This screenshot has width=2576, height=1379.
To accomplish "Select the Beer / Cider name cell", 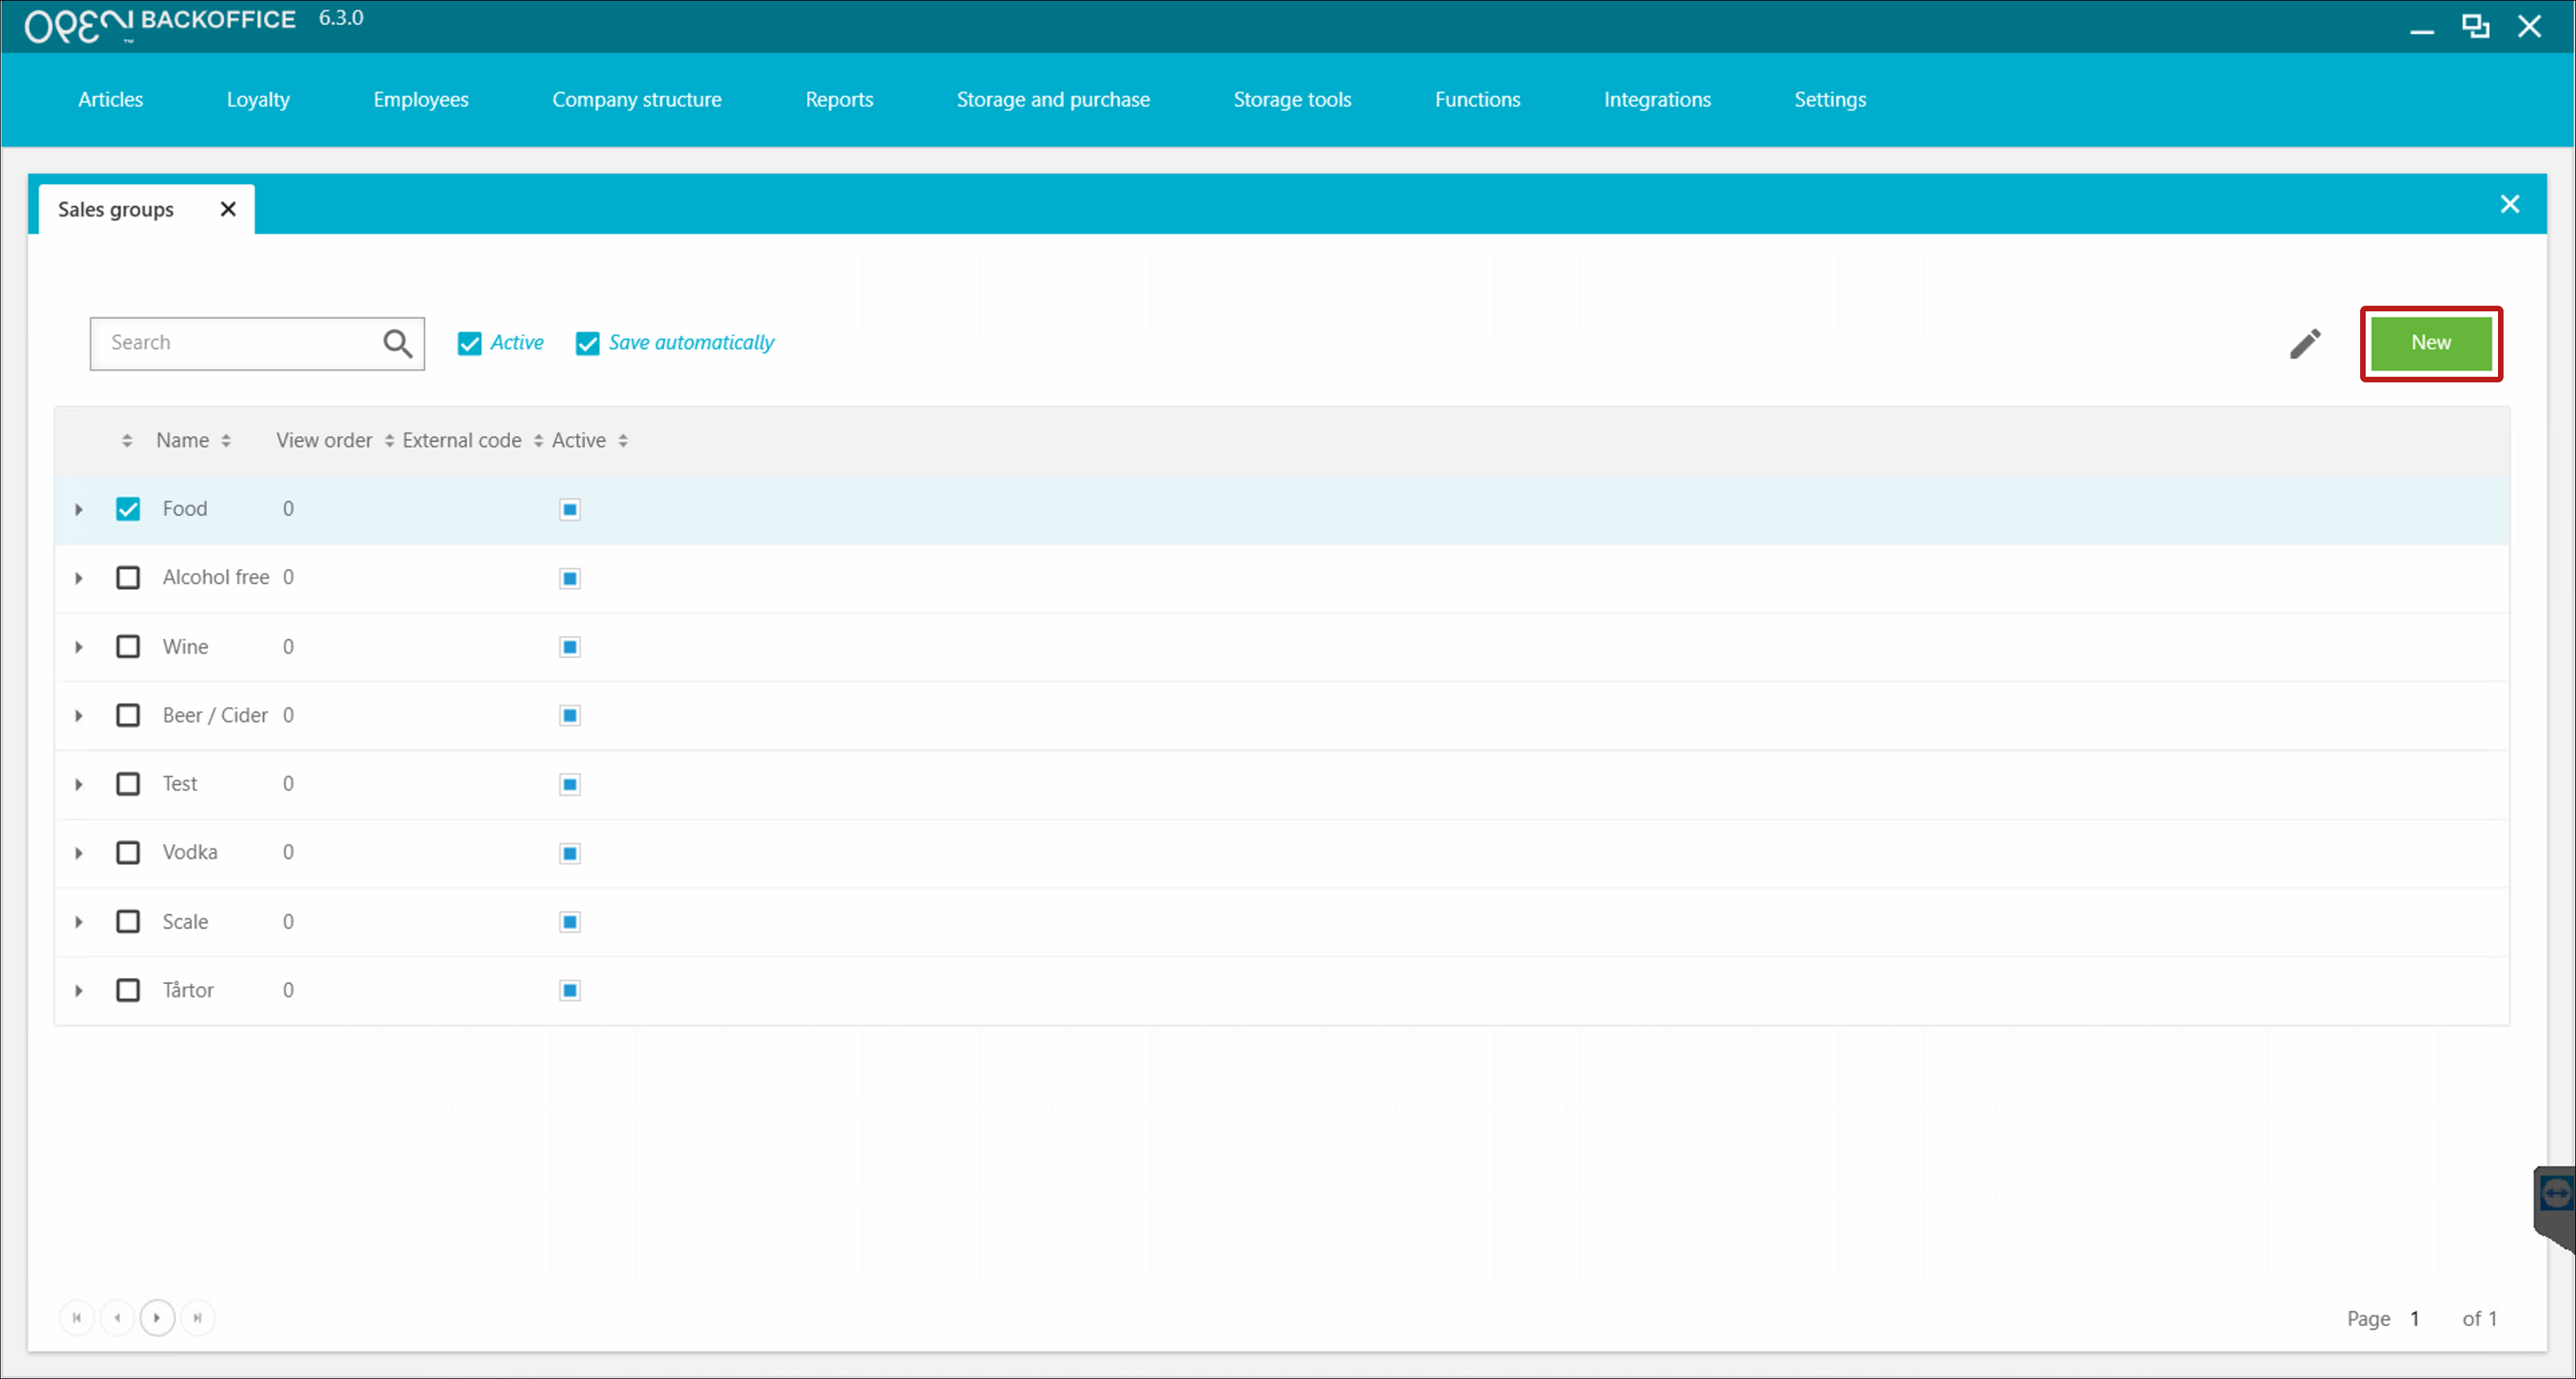I will coord(215,715).
